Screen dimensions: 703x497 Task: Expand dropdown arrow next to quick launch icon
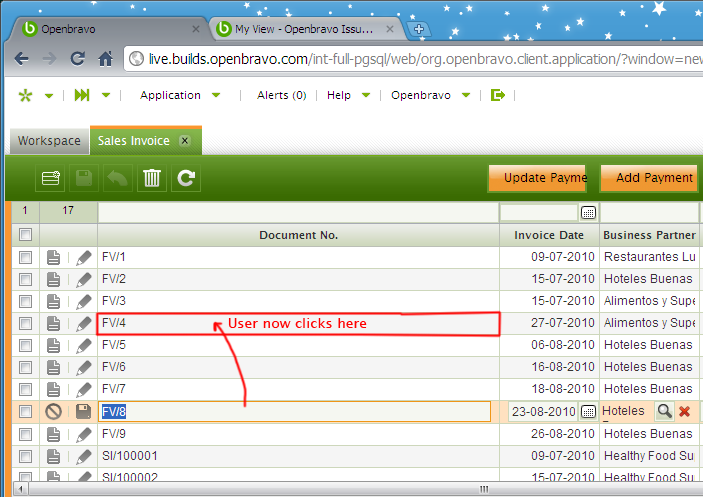(x=106, y=95)
